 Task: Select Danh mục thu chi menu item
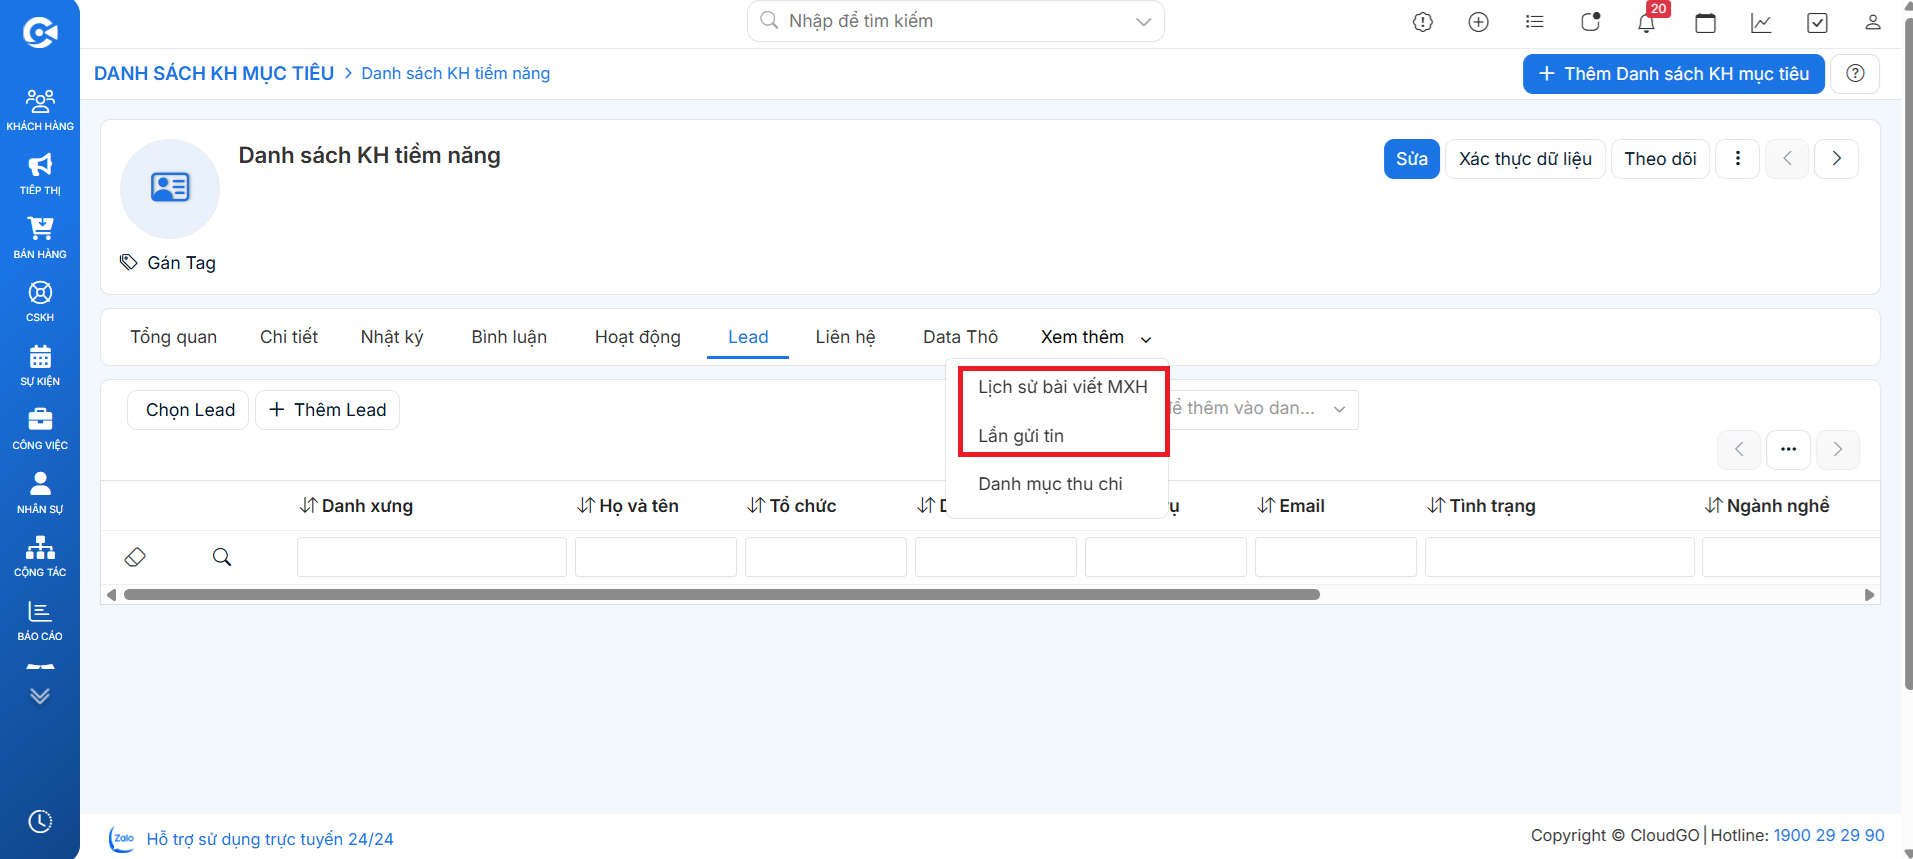tap(1050, 484)
